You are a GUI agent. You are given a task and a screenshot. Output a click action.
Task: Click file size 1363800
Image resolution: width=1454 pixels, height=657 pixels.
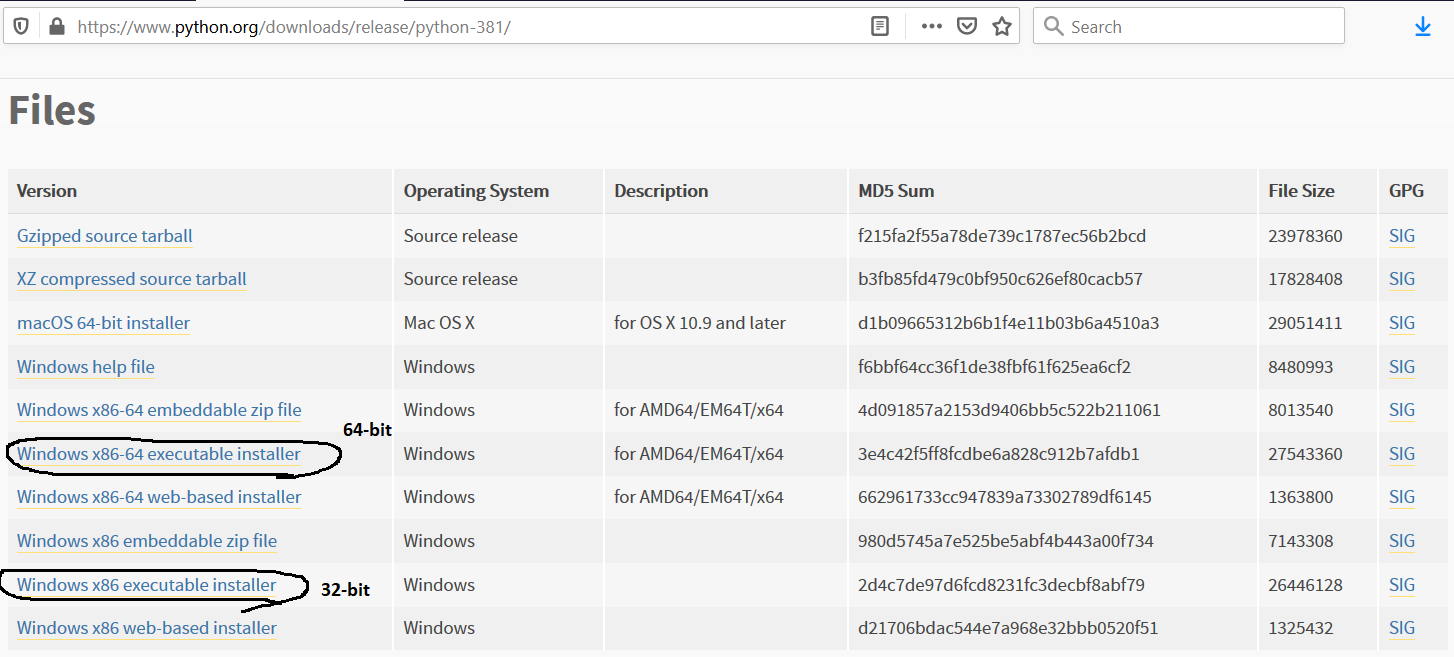coord(1300,497)
